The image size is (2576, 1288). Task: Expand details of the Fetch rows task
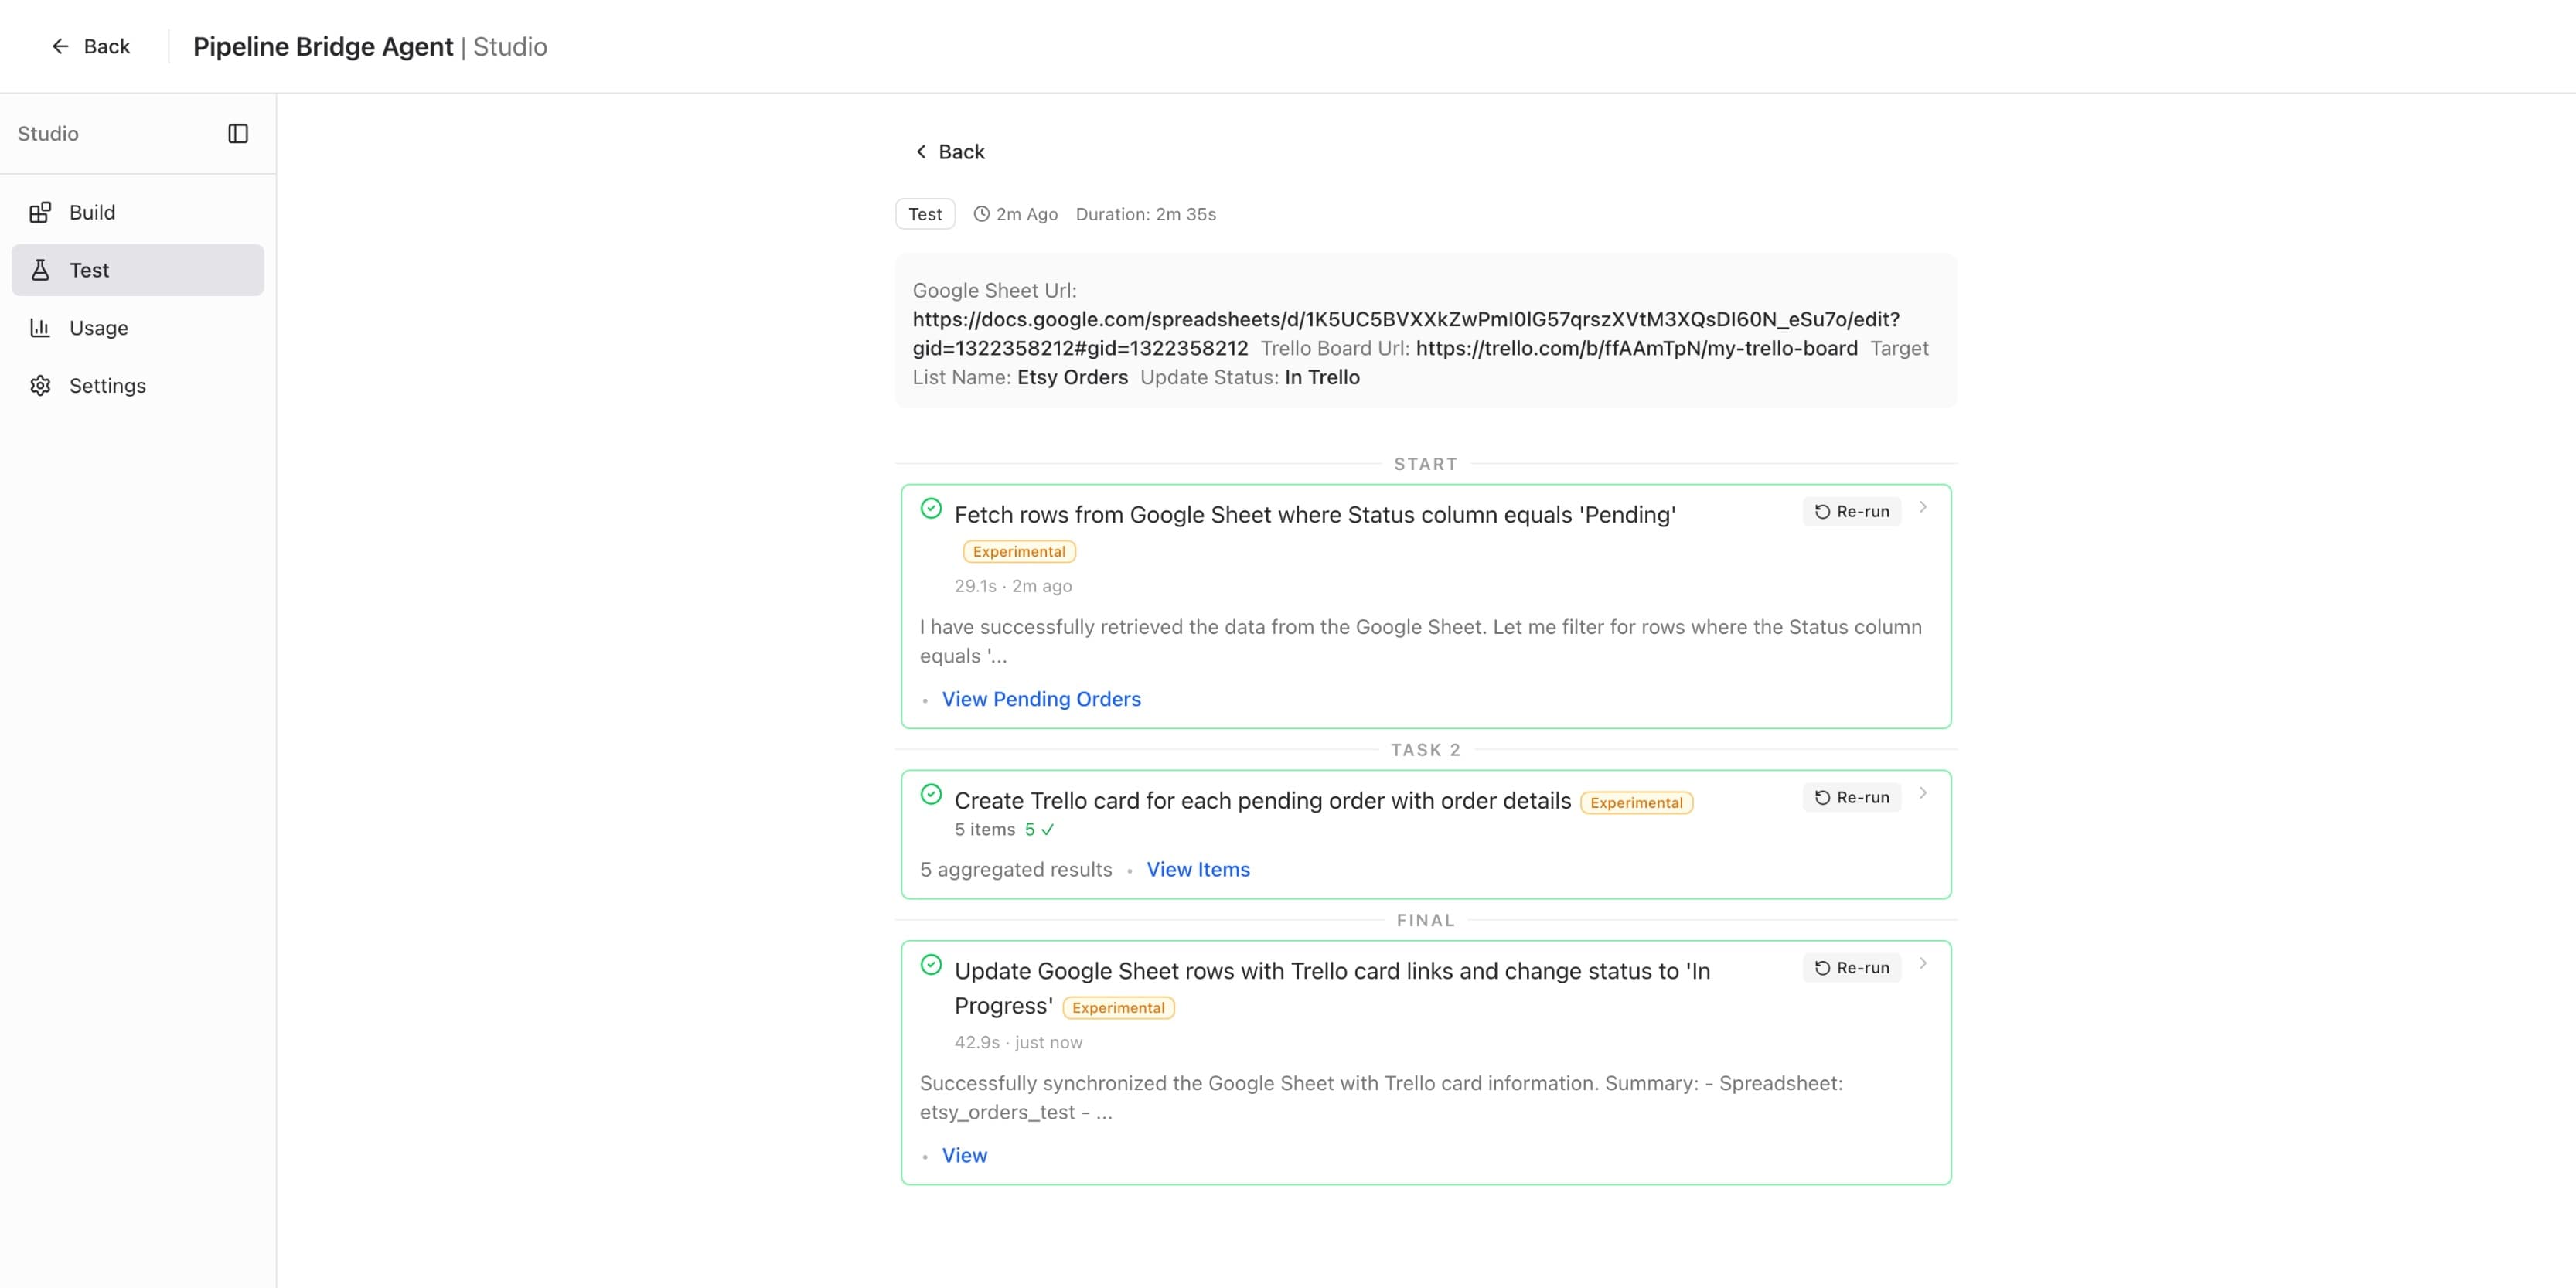click(1923, 507)
